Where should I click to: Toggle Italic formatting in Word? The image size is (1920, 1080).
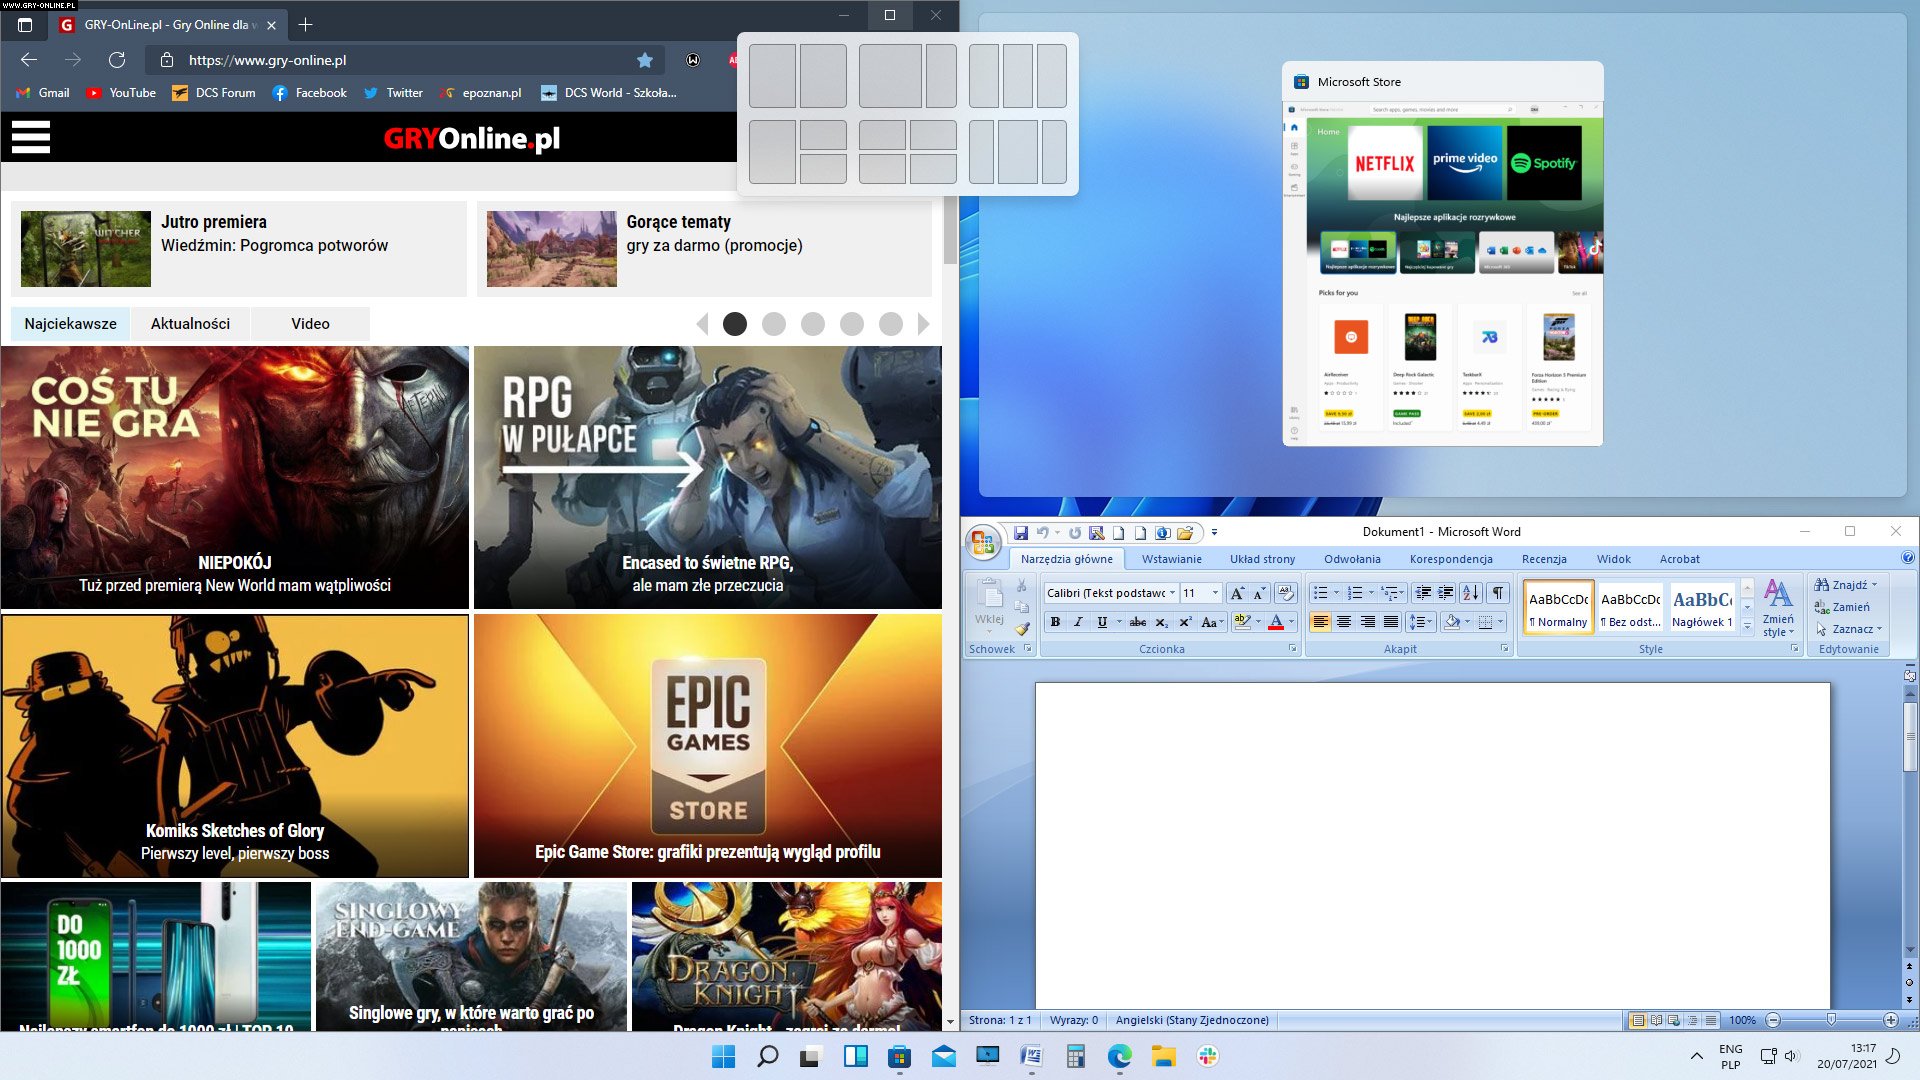tap(1078, 622)
